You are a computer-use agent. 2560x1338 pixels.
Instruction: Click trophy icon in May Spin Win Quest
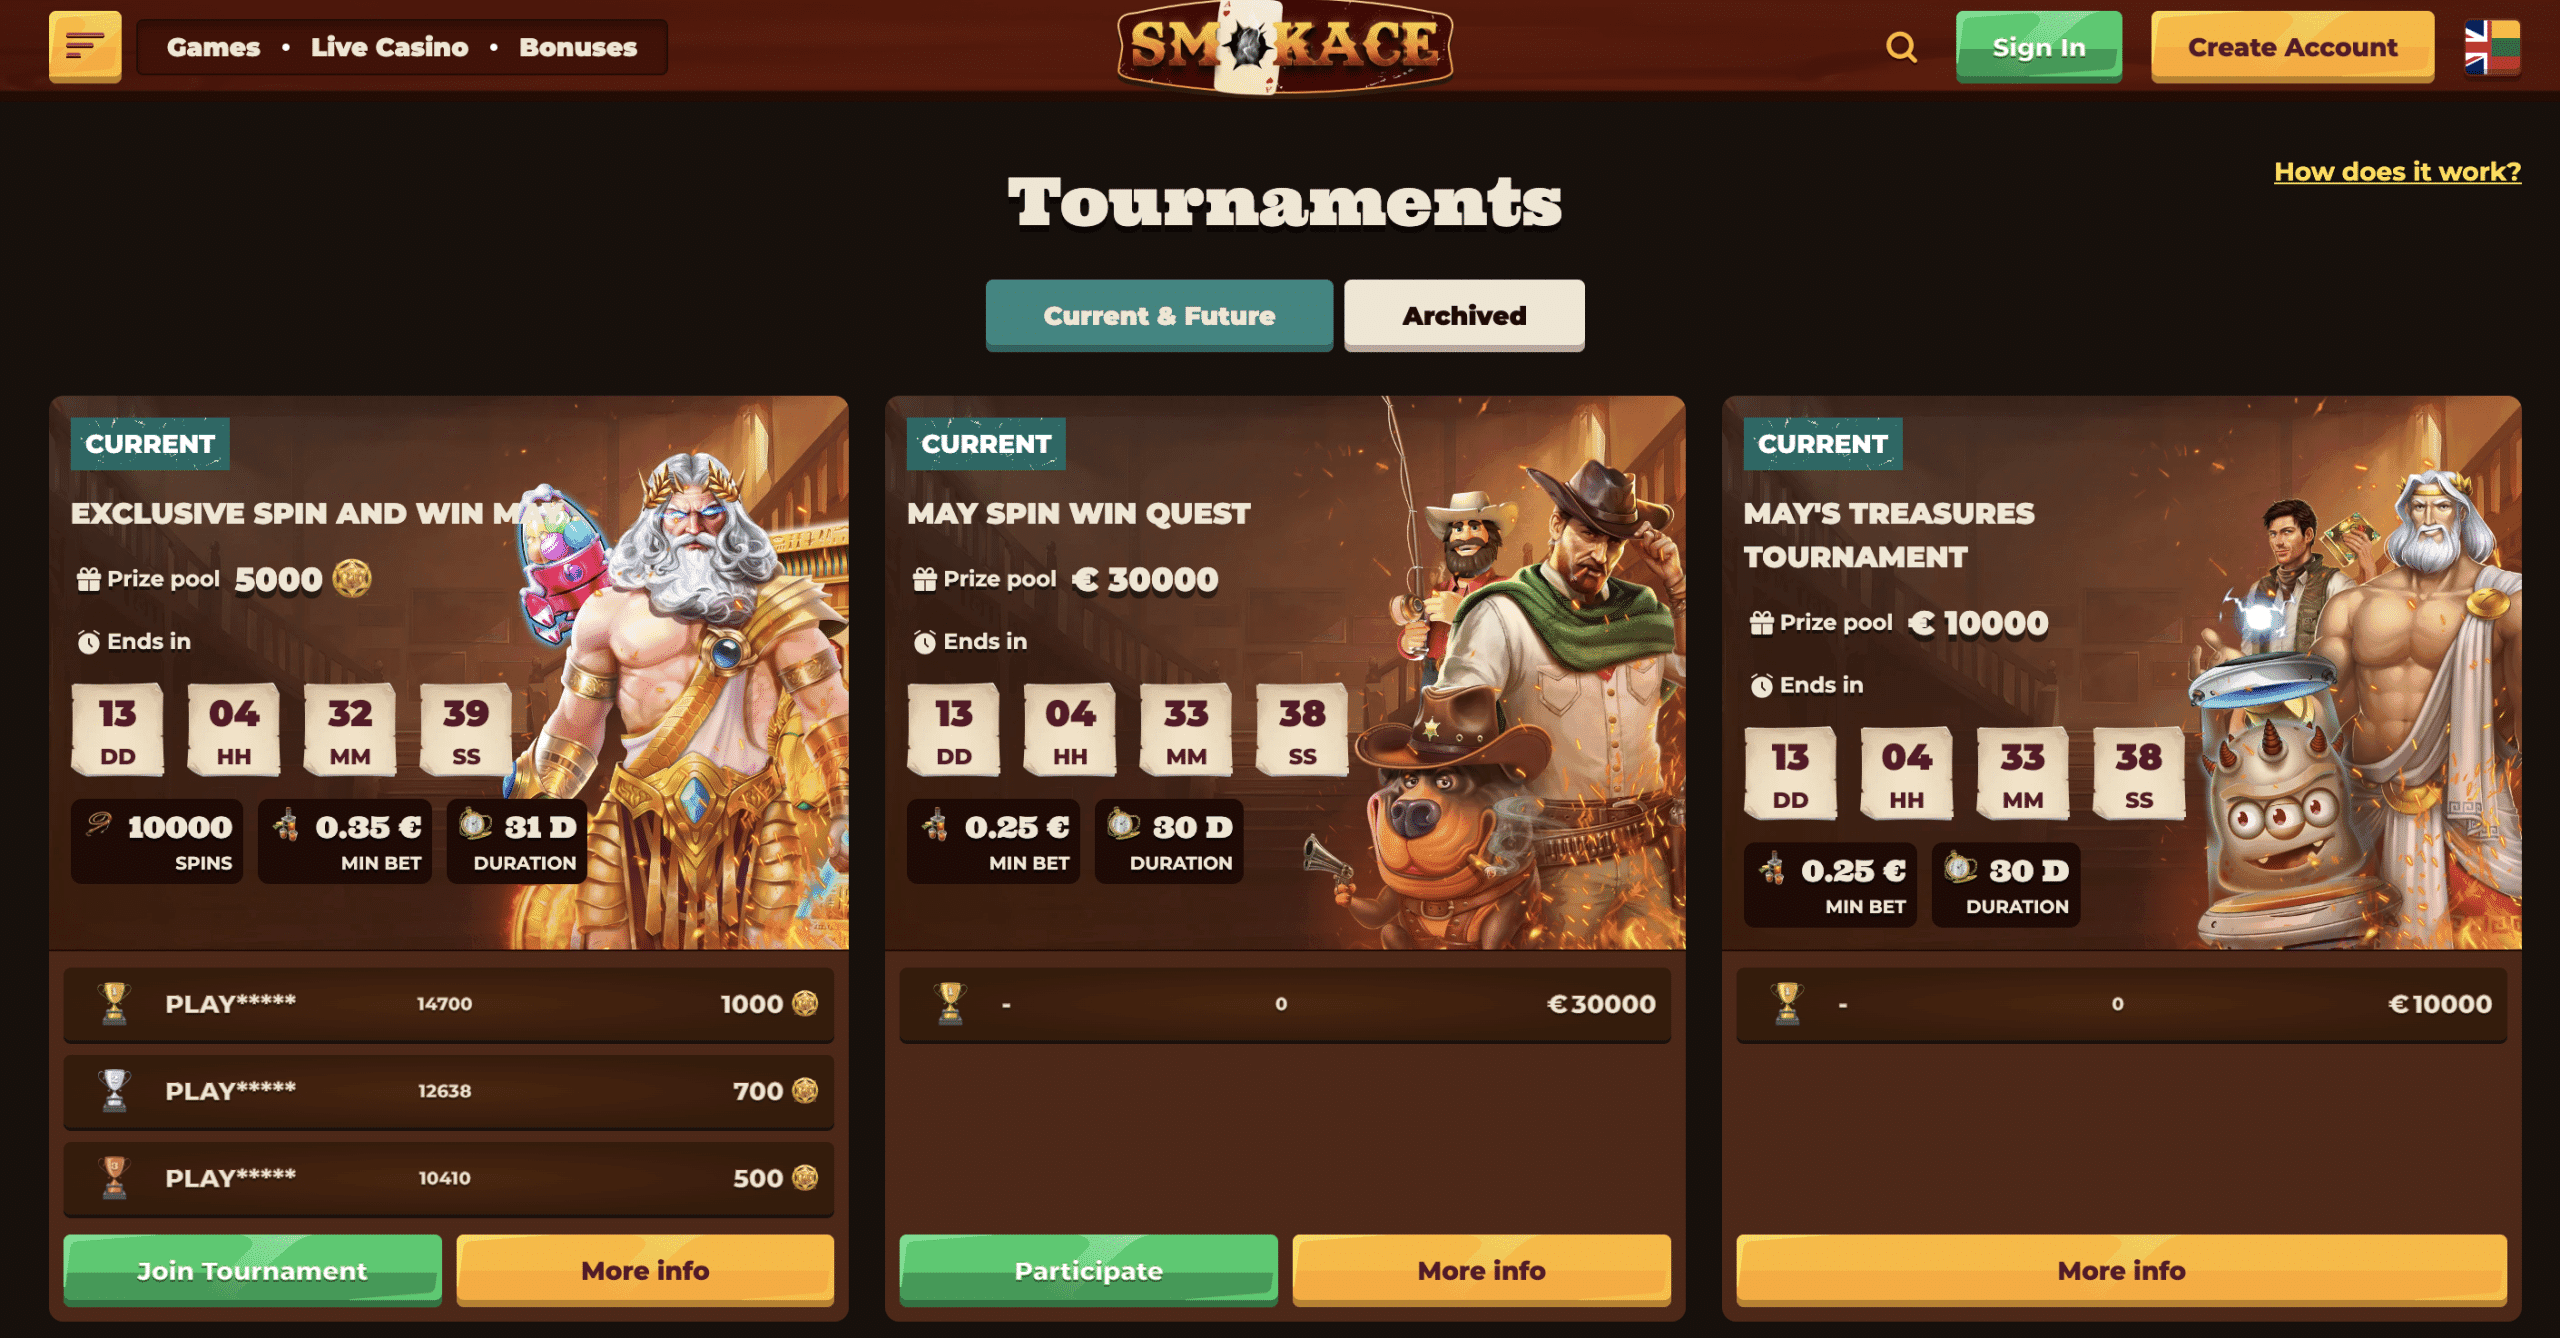[x=951, y=1003]
